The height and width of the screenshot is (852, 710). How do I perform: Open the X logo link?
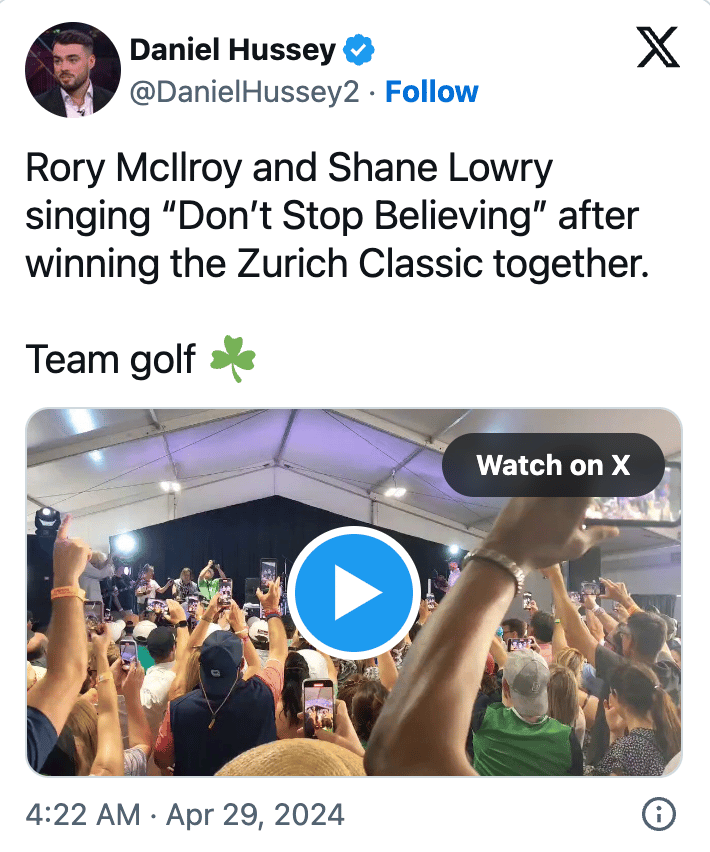pyautogui.click(x=657, y=47)
